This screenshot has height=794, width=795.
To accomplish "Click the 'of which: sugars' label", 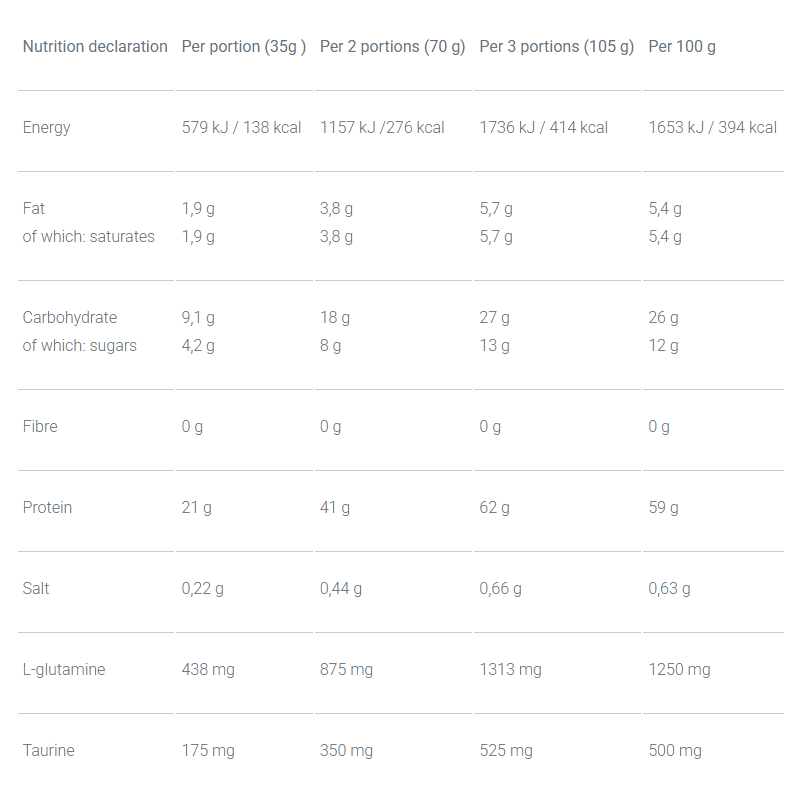I will pos(80,345).
